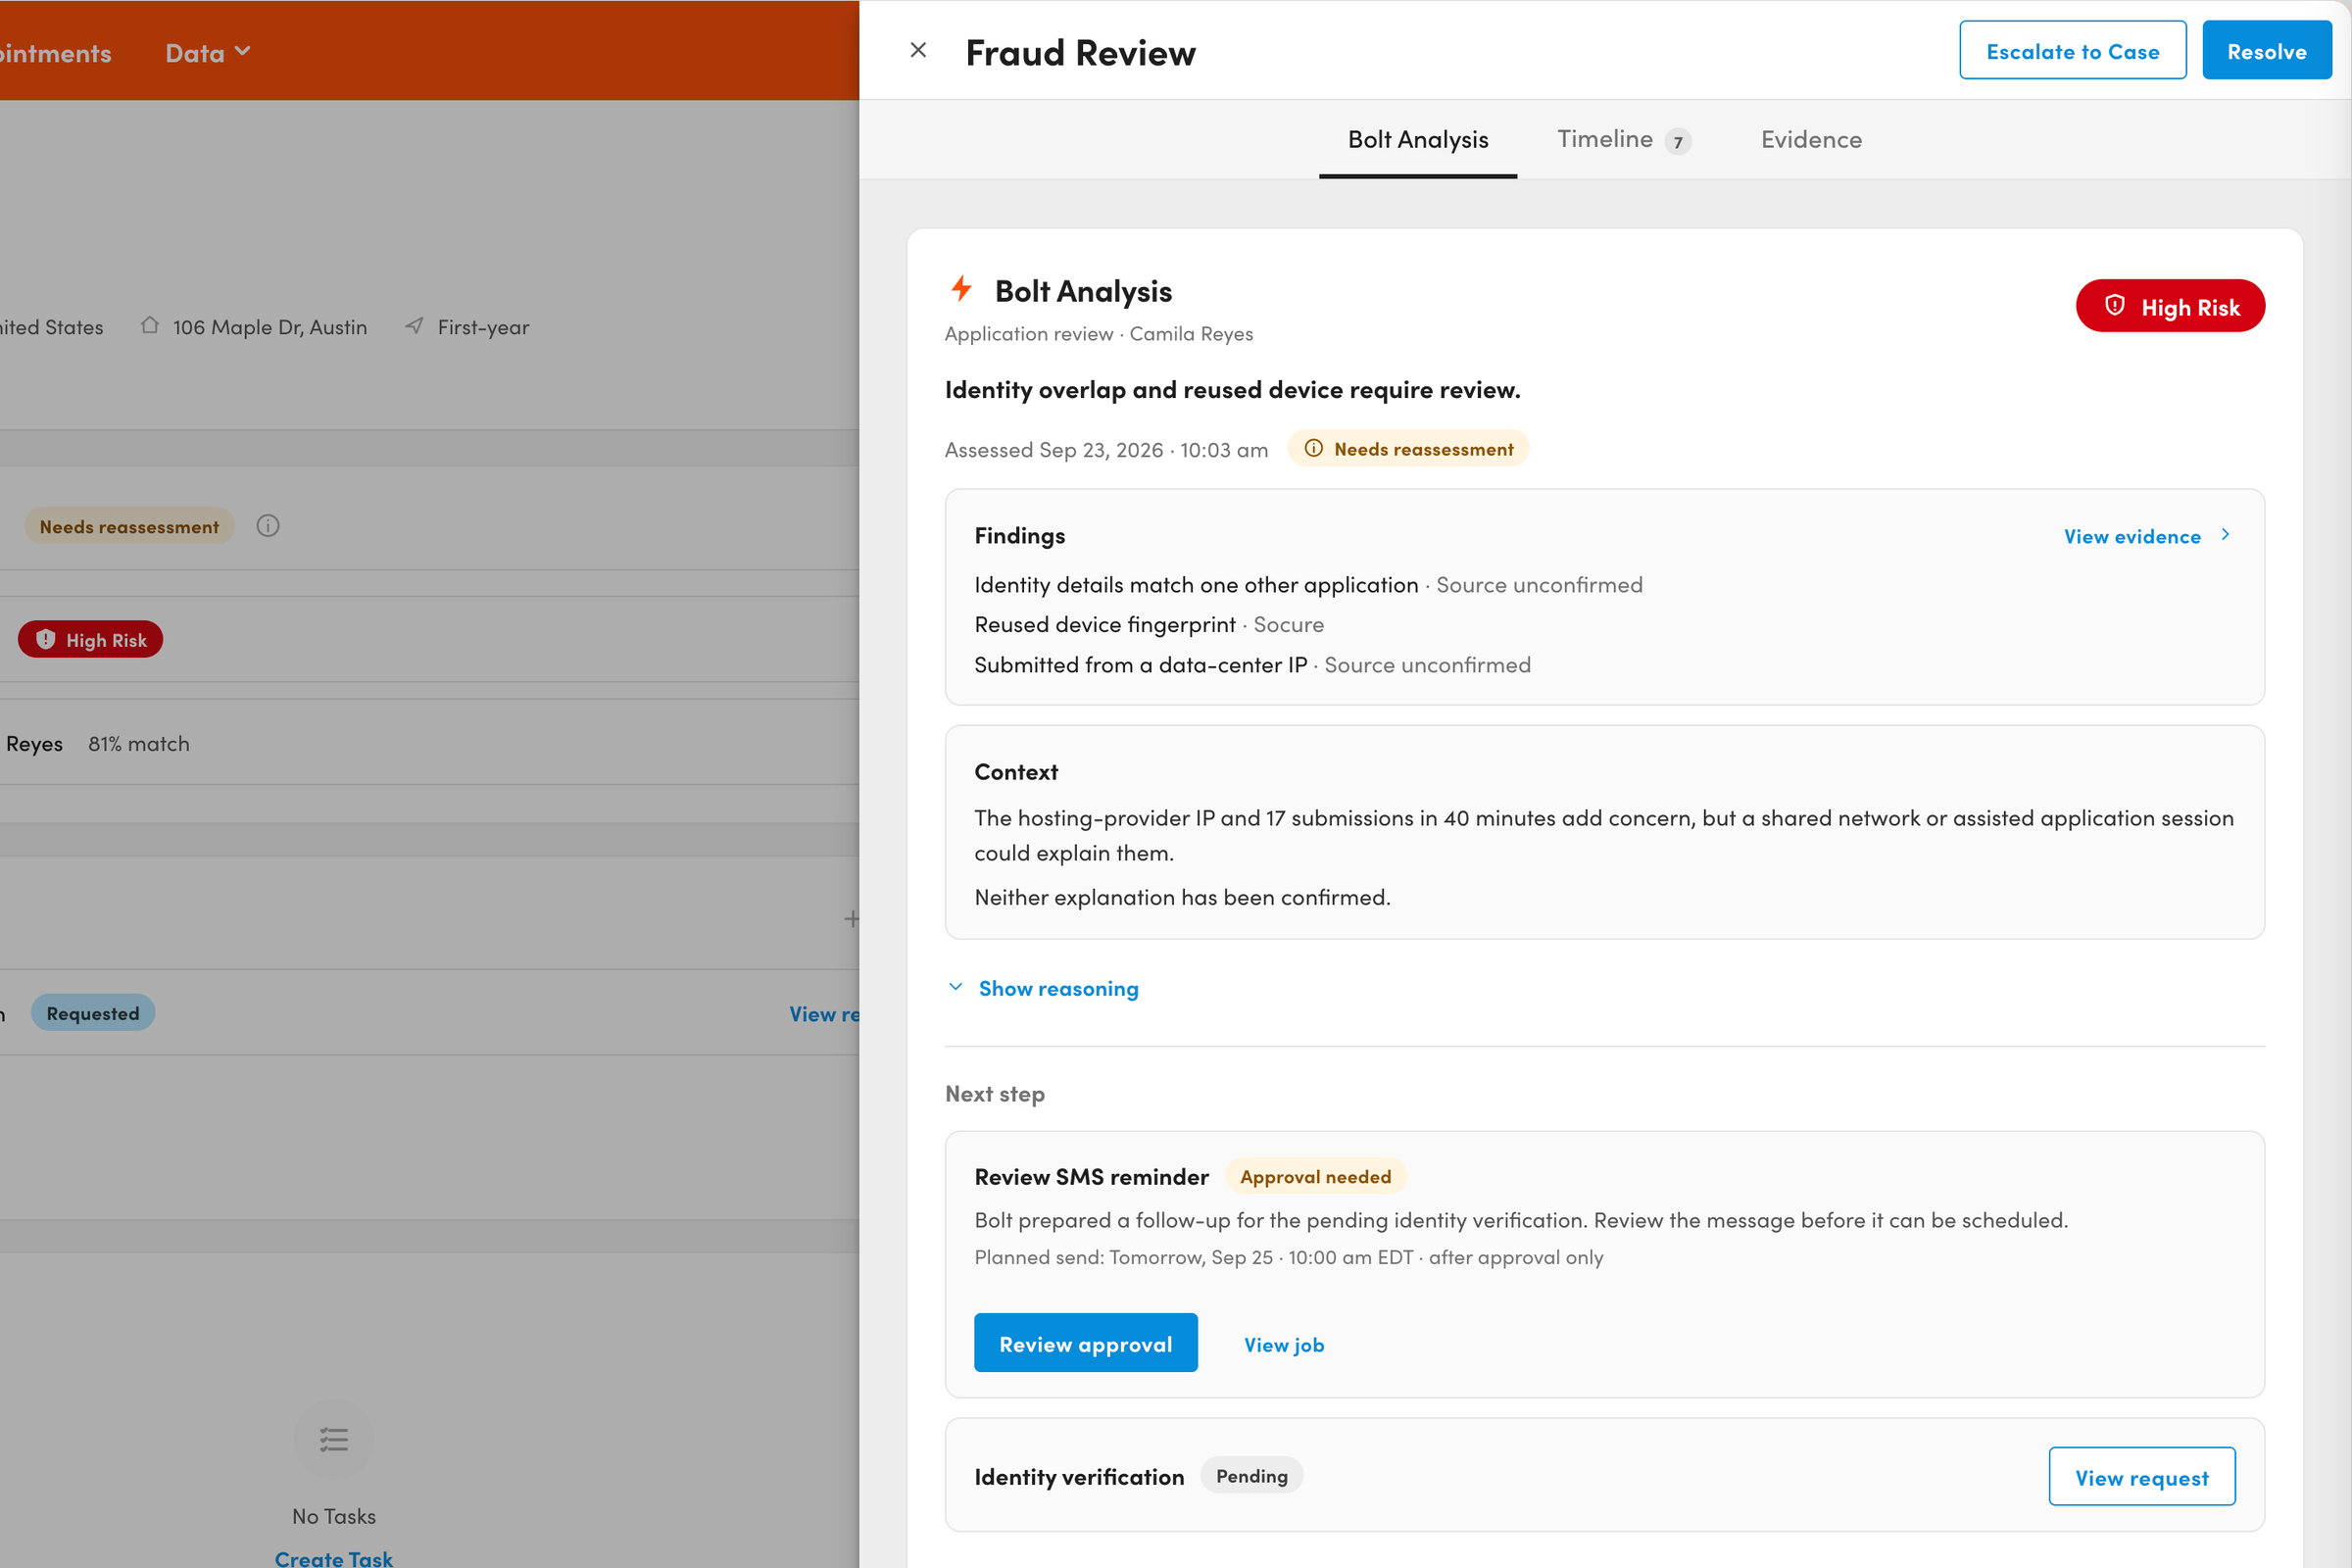The height and width of the screenshot is (1568, 2352).
Task: Click the info icon beside Needs reassessment on left
Action: (268, 526)
